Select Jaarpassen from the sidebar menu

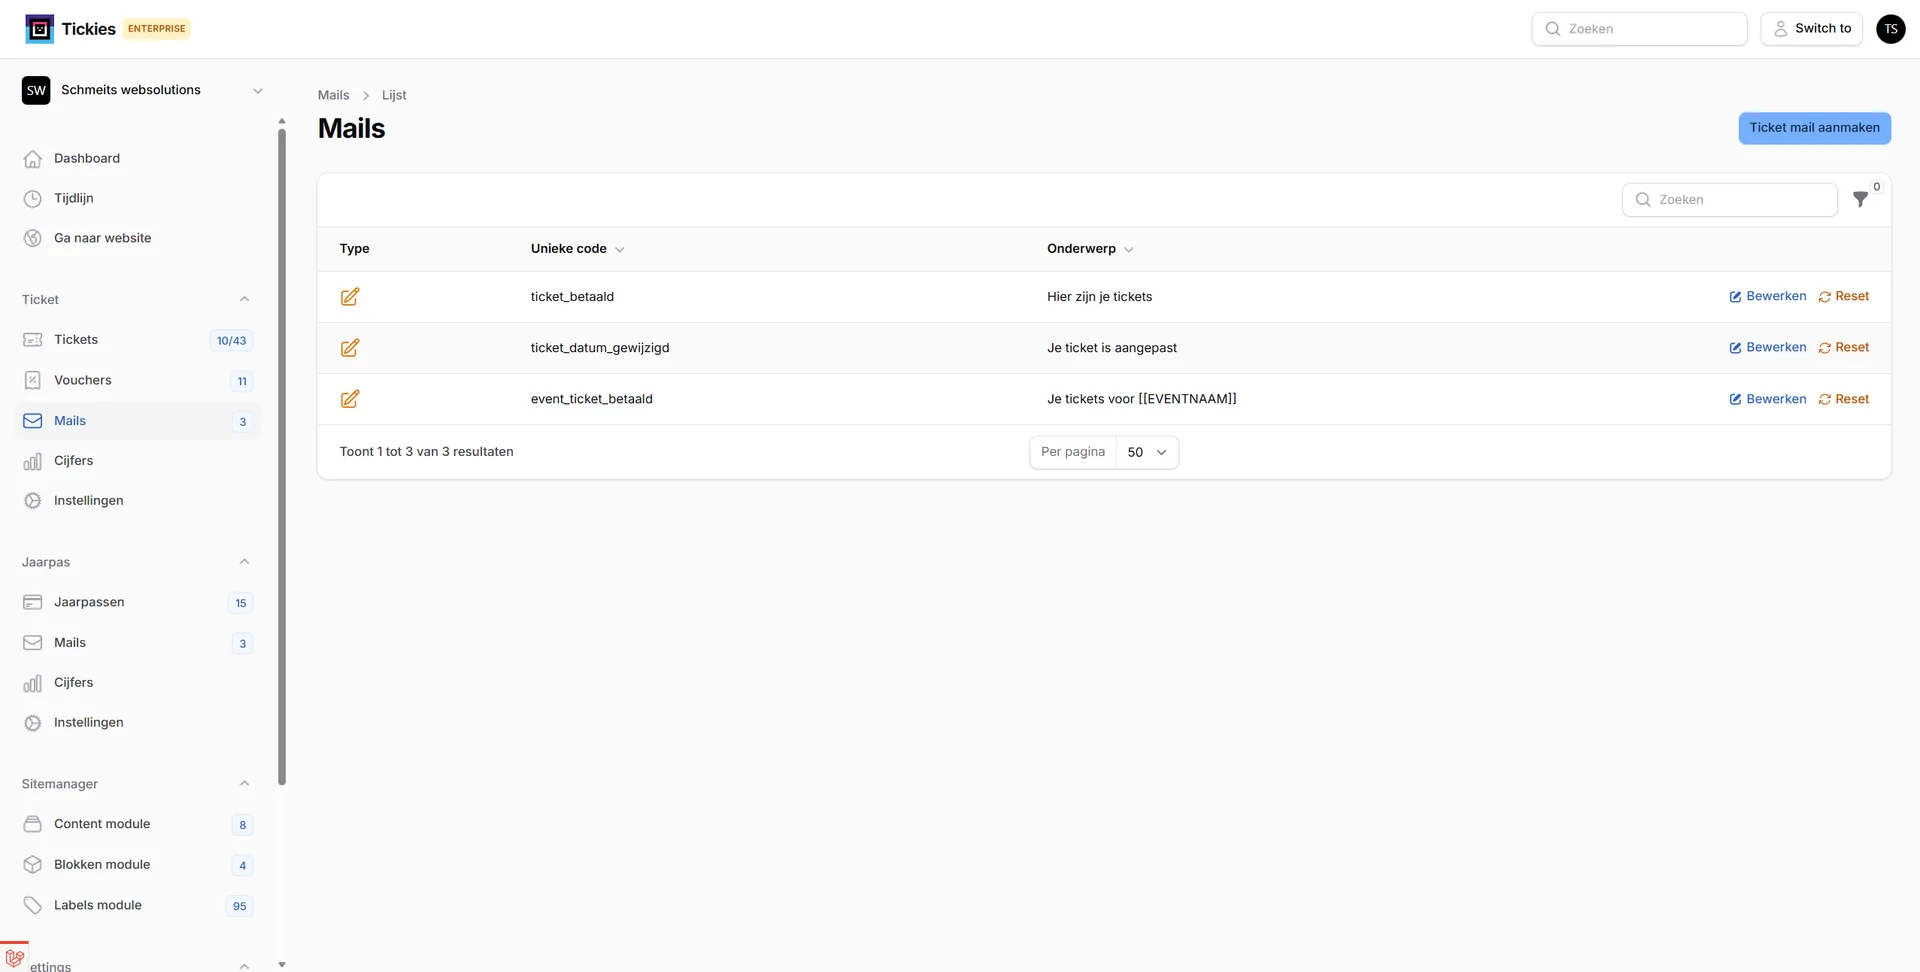pyautogui.click(x=89, y=602)
